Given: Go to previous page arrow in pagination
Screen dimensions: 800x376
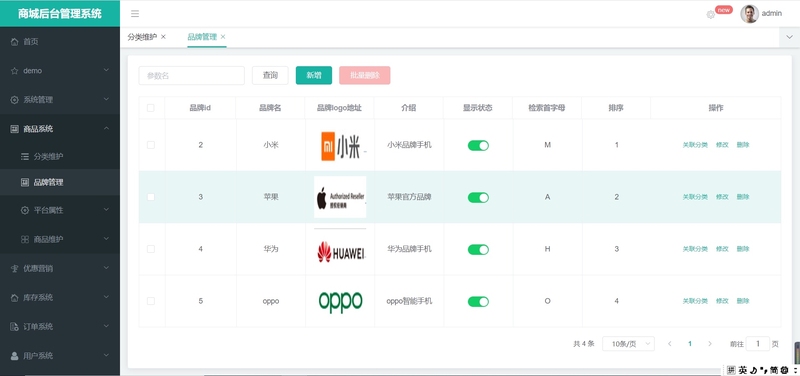Looking at the screenshot, I should point(669,344).
